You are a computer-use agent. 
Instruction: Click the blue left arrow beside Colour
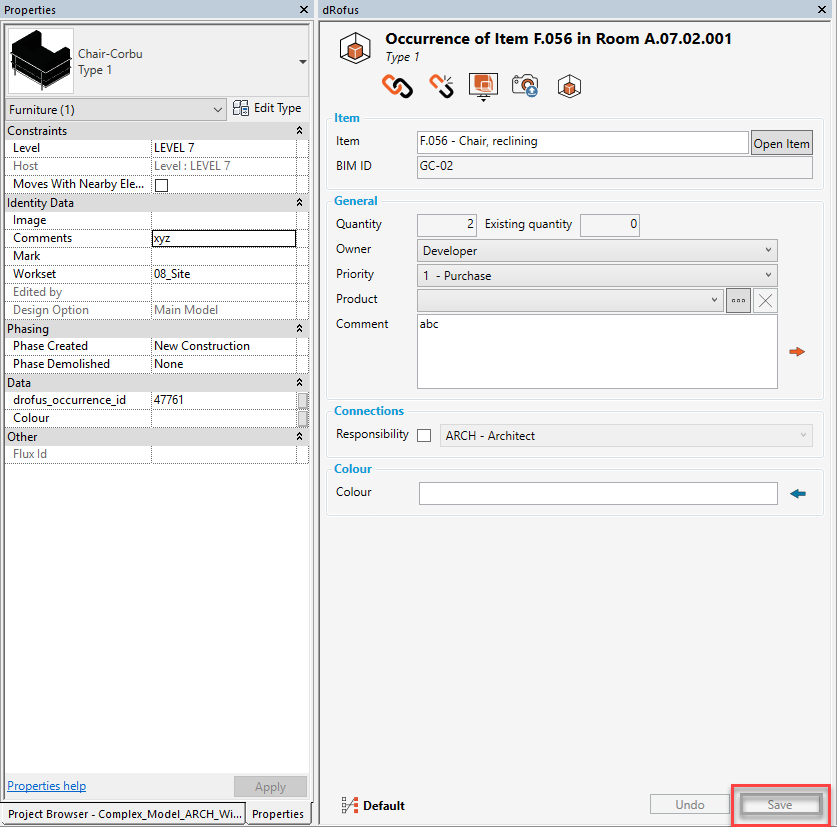point(797,493)
